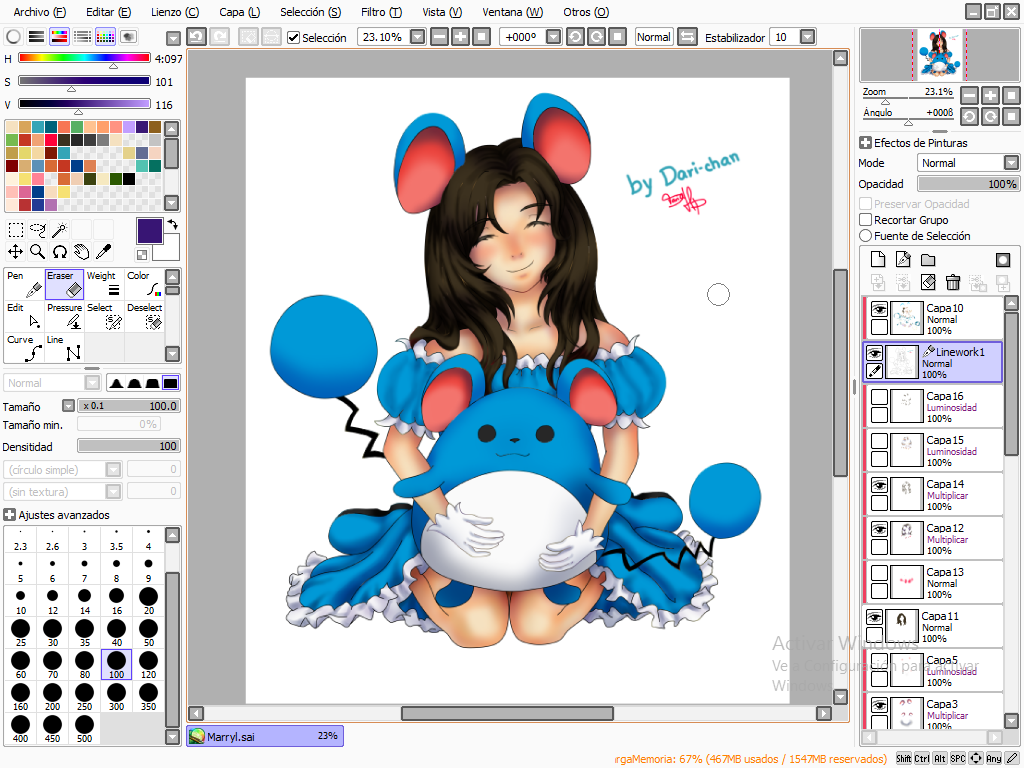Open the layer Mode dropdown
Screen dimensions: 1024x768
point(1011,163)
